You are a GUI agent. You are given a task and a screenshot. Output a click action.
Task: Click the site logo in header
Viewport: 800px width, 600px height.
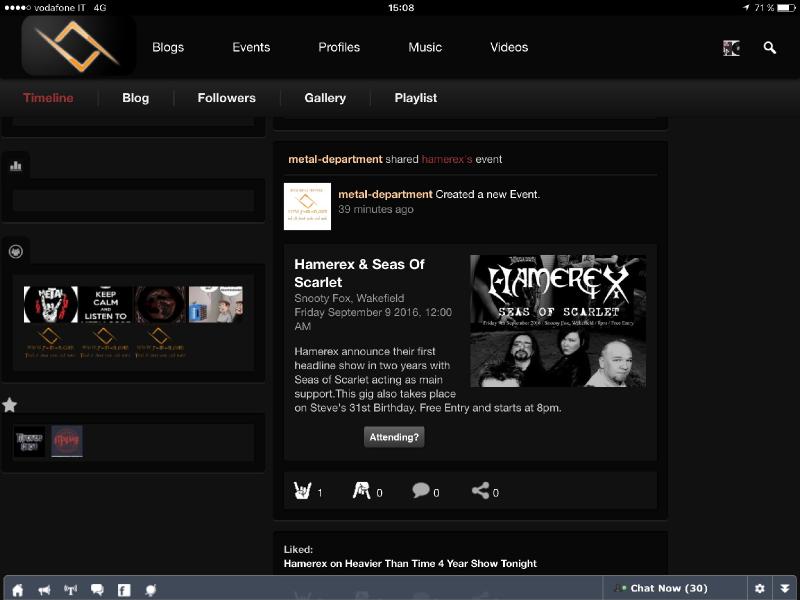tap(78, 46)
